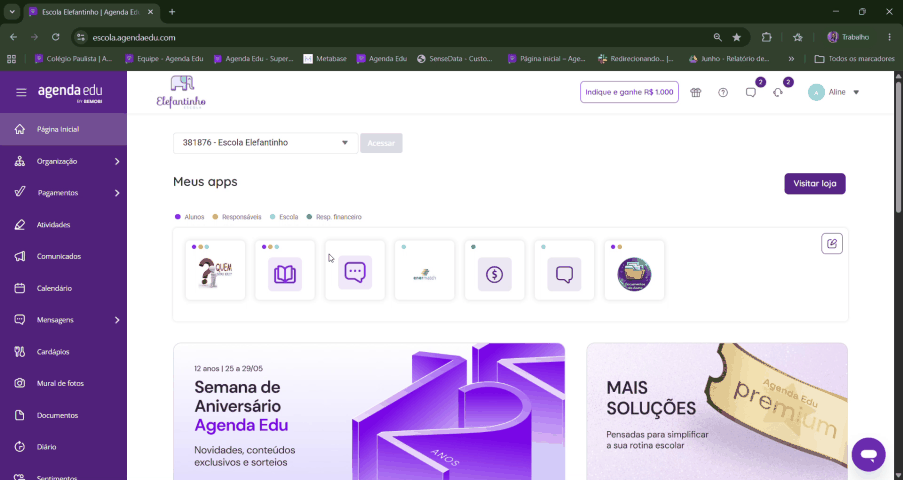Viewport: 903px width, 480px height.
Task: Bookmark this page star icon
Action: coord(737,37)
